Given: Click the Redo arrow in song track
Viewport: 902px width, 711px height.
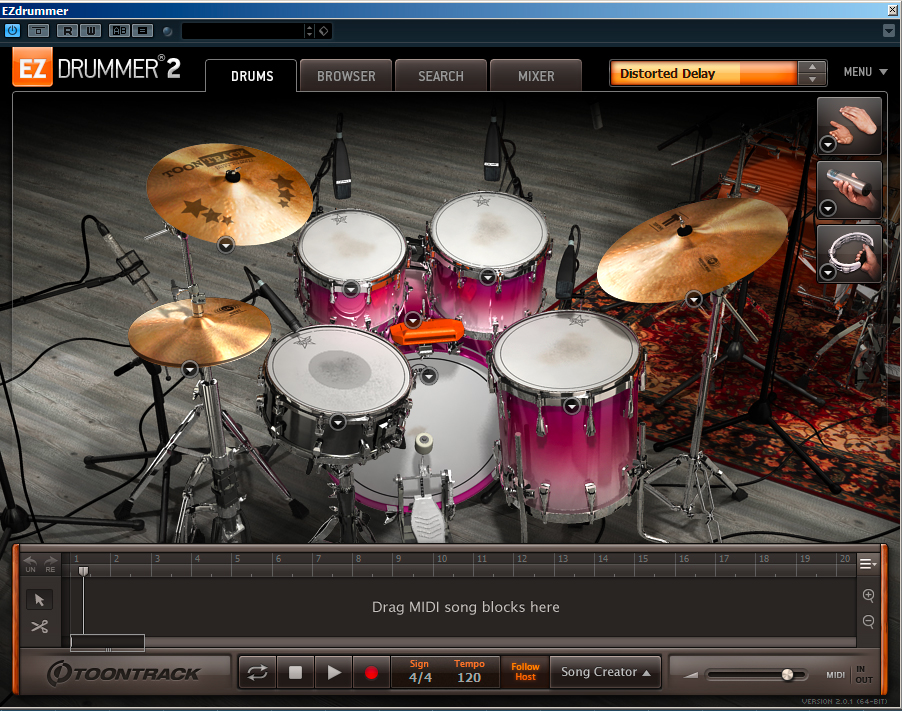Looking at the screenshot, I should click(x=51, y=564).
